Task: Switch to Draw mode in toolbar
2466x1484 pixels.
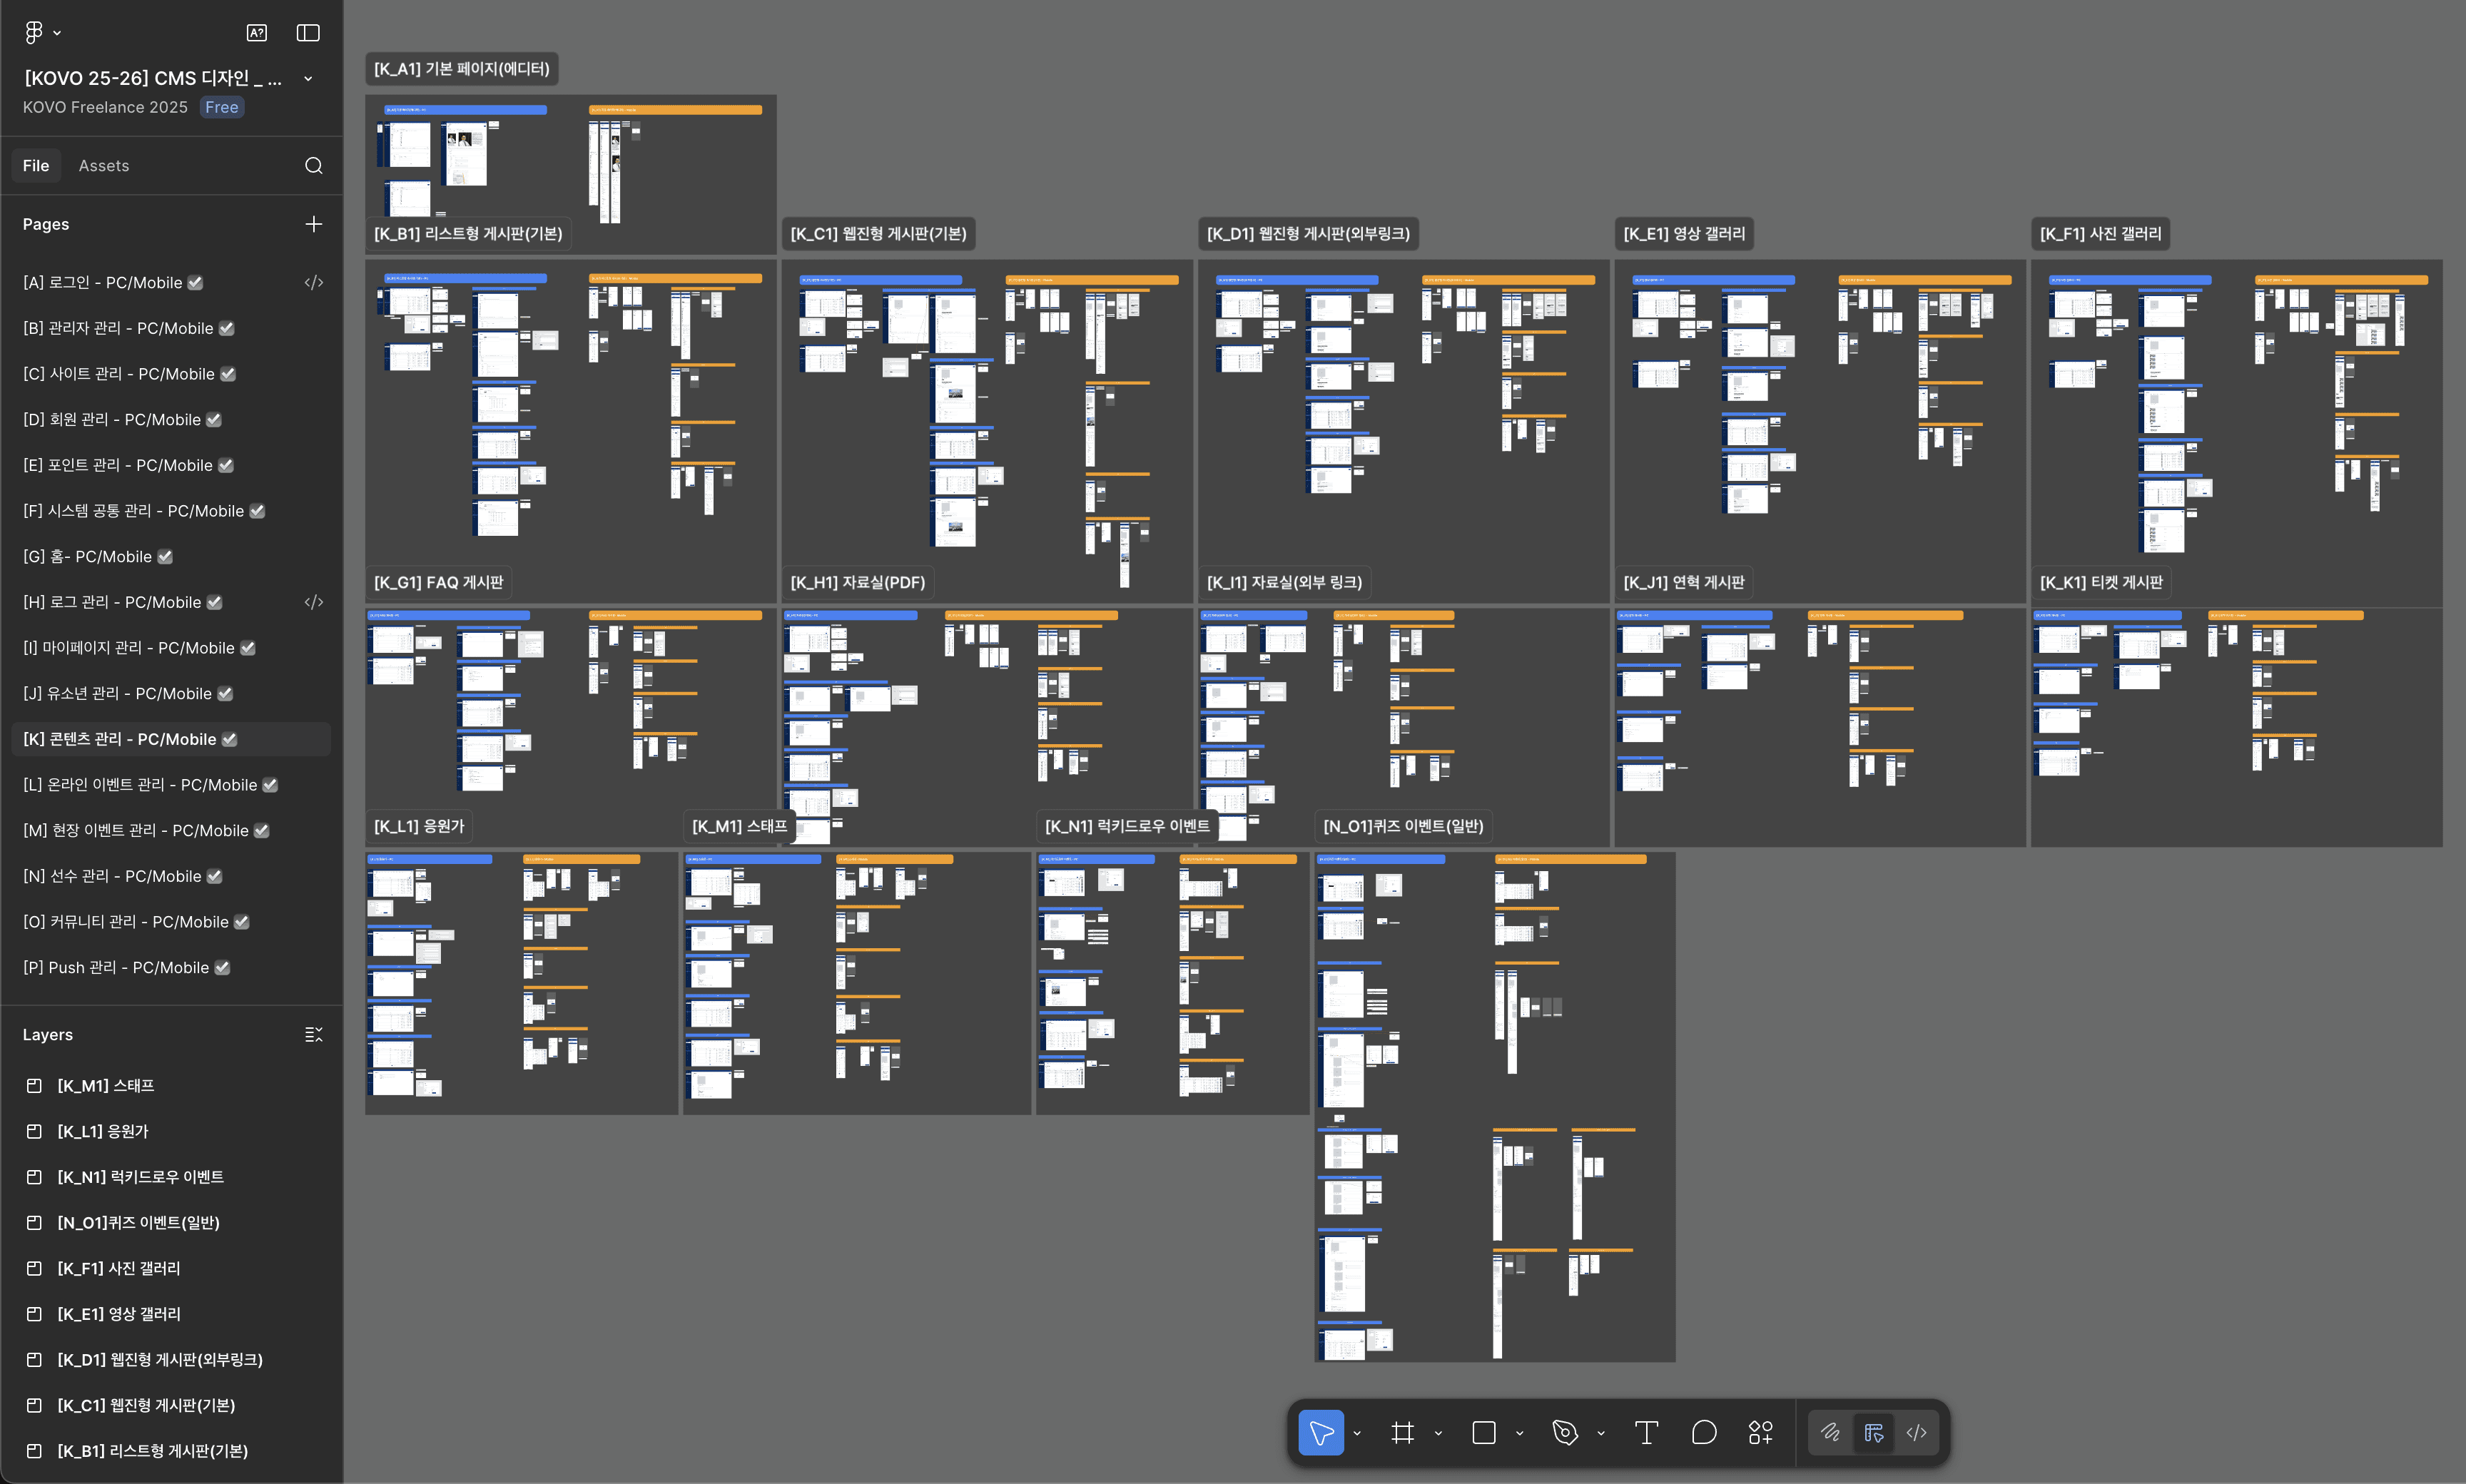Action: [x=1830, y=1433]
